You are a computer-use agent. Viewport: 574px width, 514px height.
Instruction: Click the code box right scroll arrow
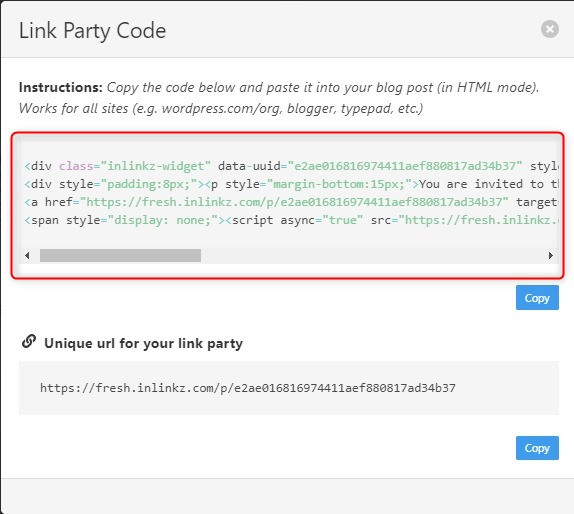click(x=551, y=255)
